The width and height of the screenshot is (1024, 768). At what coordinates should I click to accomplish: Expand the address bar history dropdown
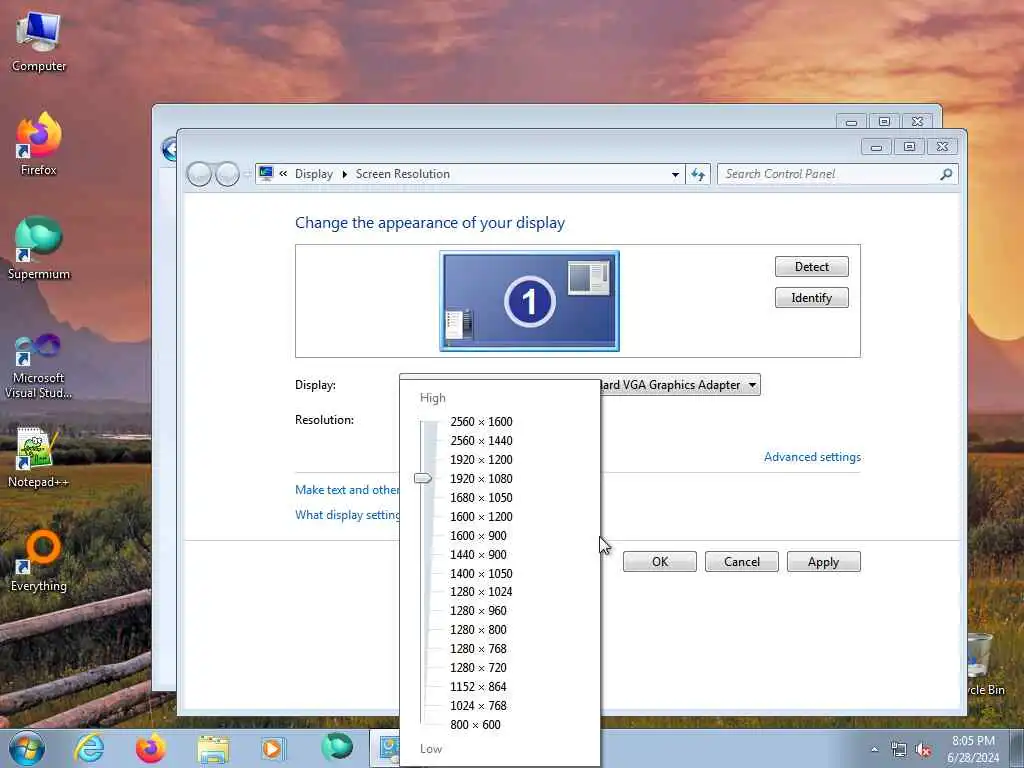pyautogui.click(x=675, y=174)
